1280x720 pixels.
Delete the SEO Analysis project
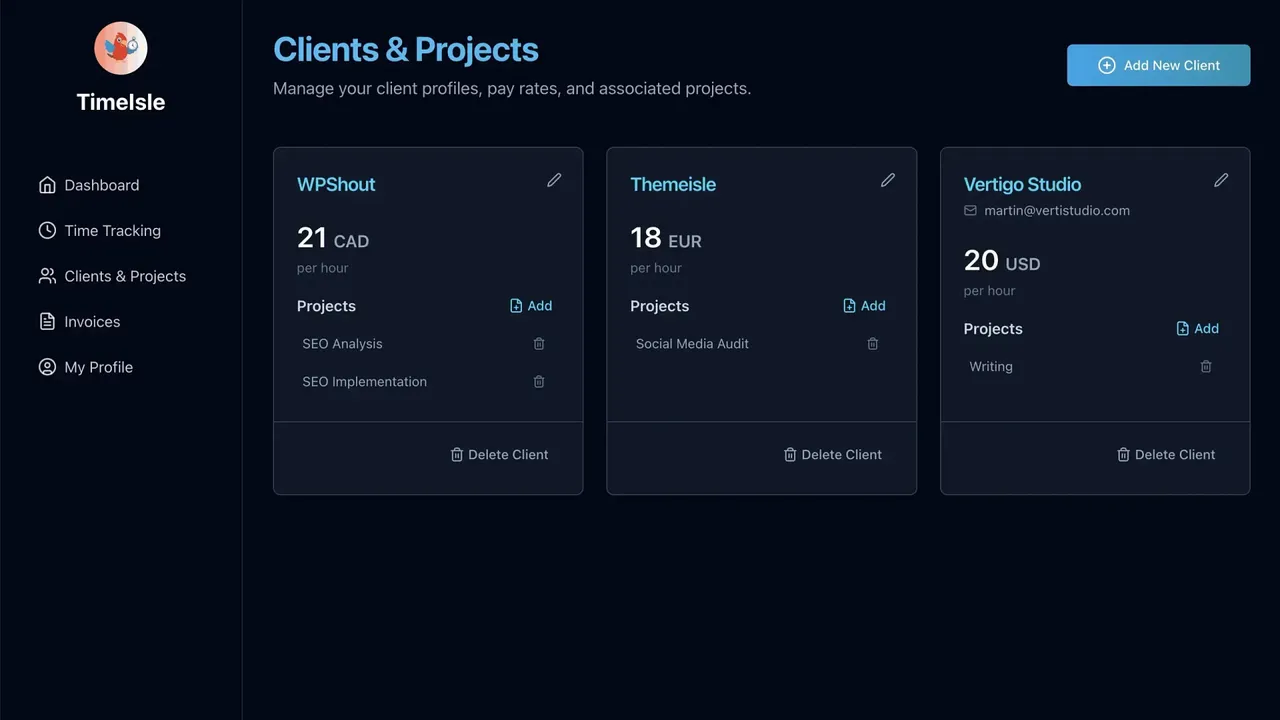[539, 343]
